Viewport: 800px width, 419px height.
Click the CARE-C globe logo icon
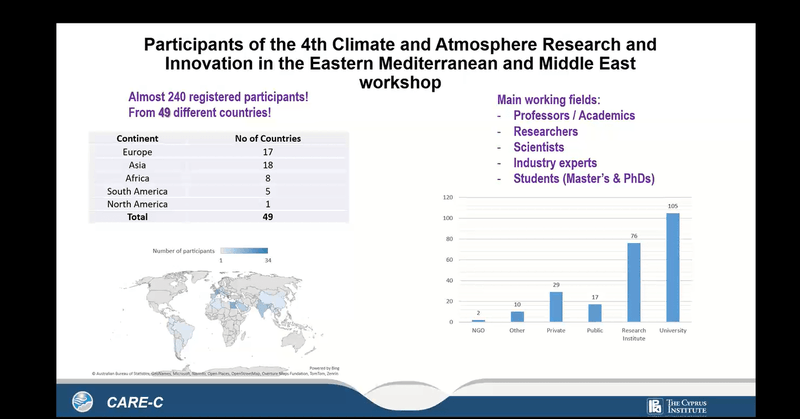(x=83, y=402)
